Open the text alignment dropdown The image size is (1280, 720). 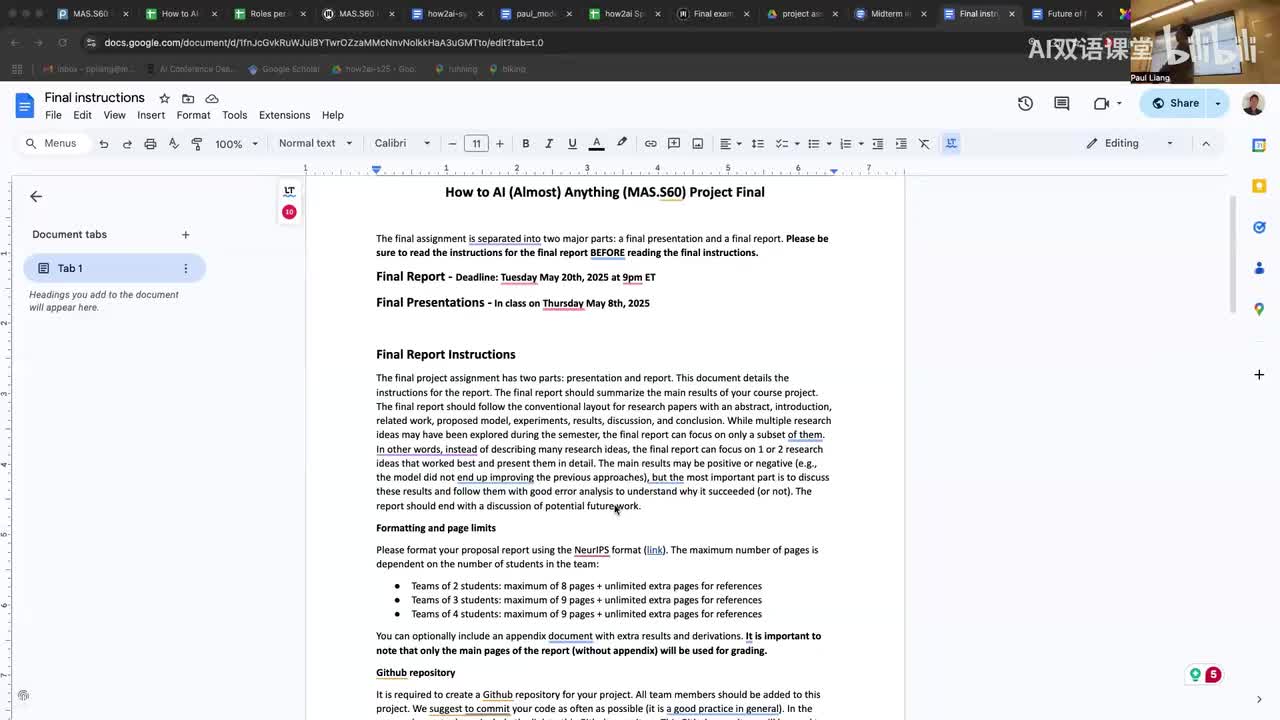[x=731, y=143]
